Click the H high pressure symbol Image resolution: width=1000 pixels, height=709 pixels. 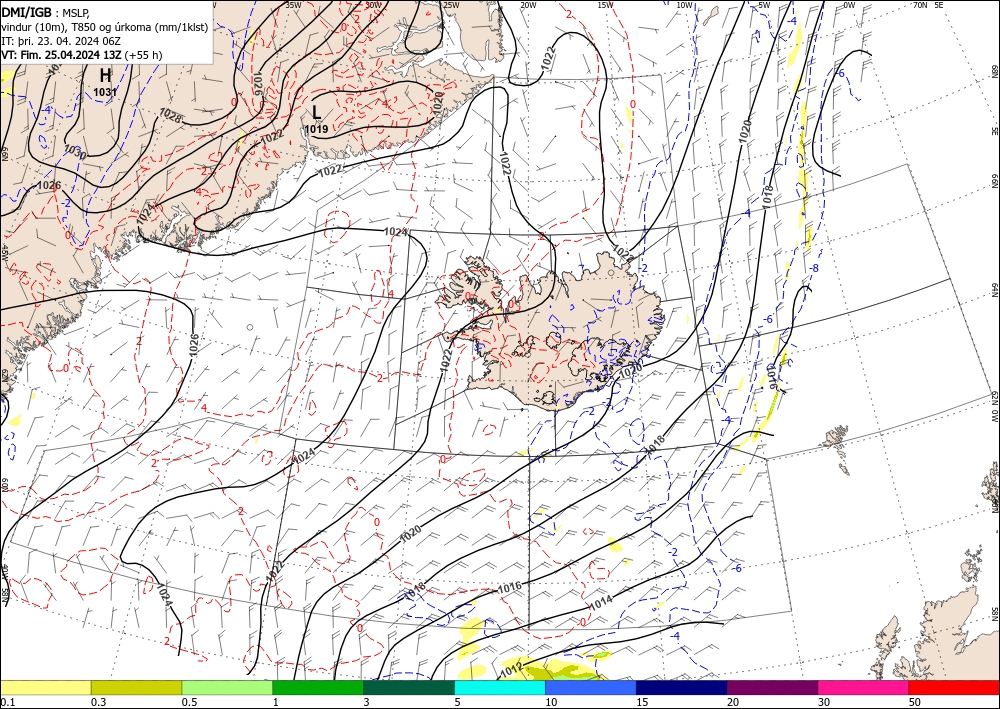(x=105, y=75)
